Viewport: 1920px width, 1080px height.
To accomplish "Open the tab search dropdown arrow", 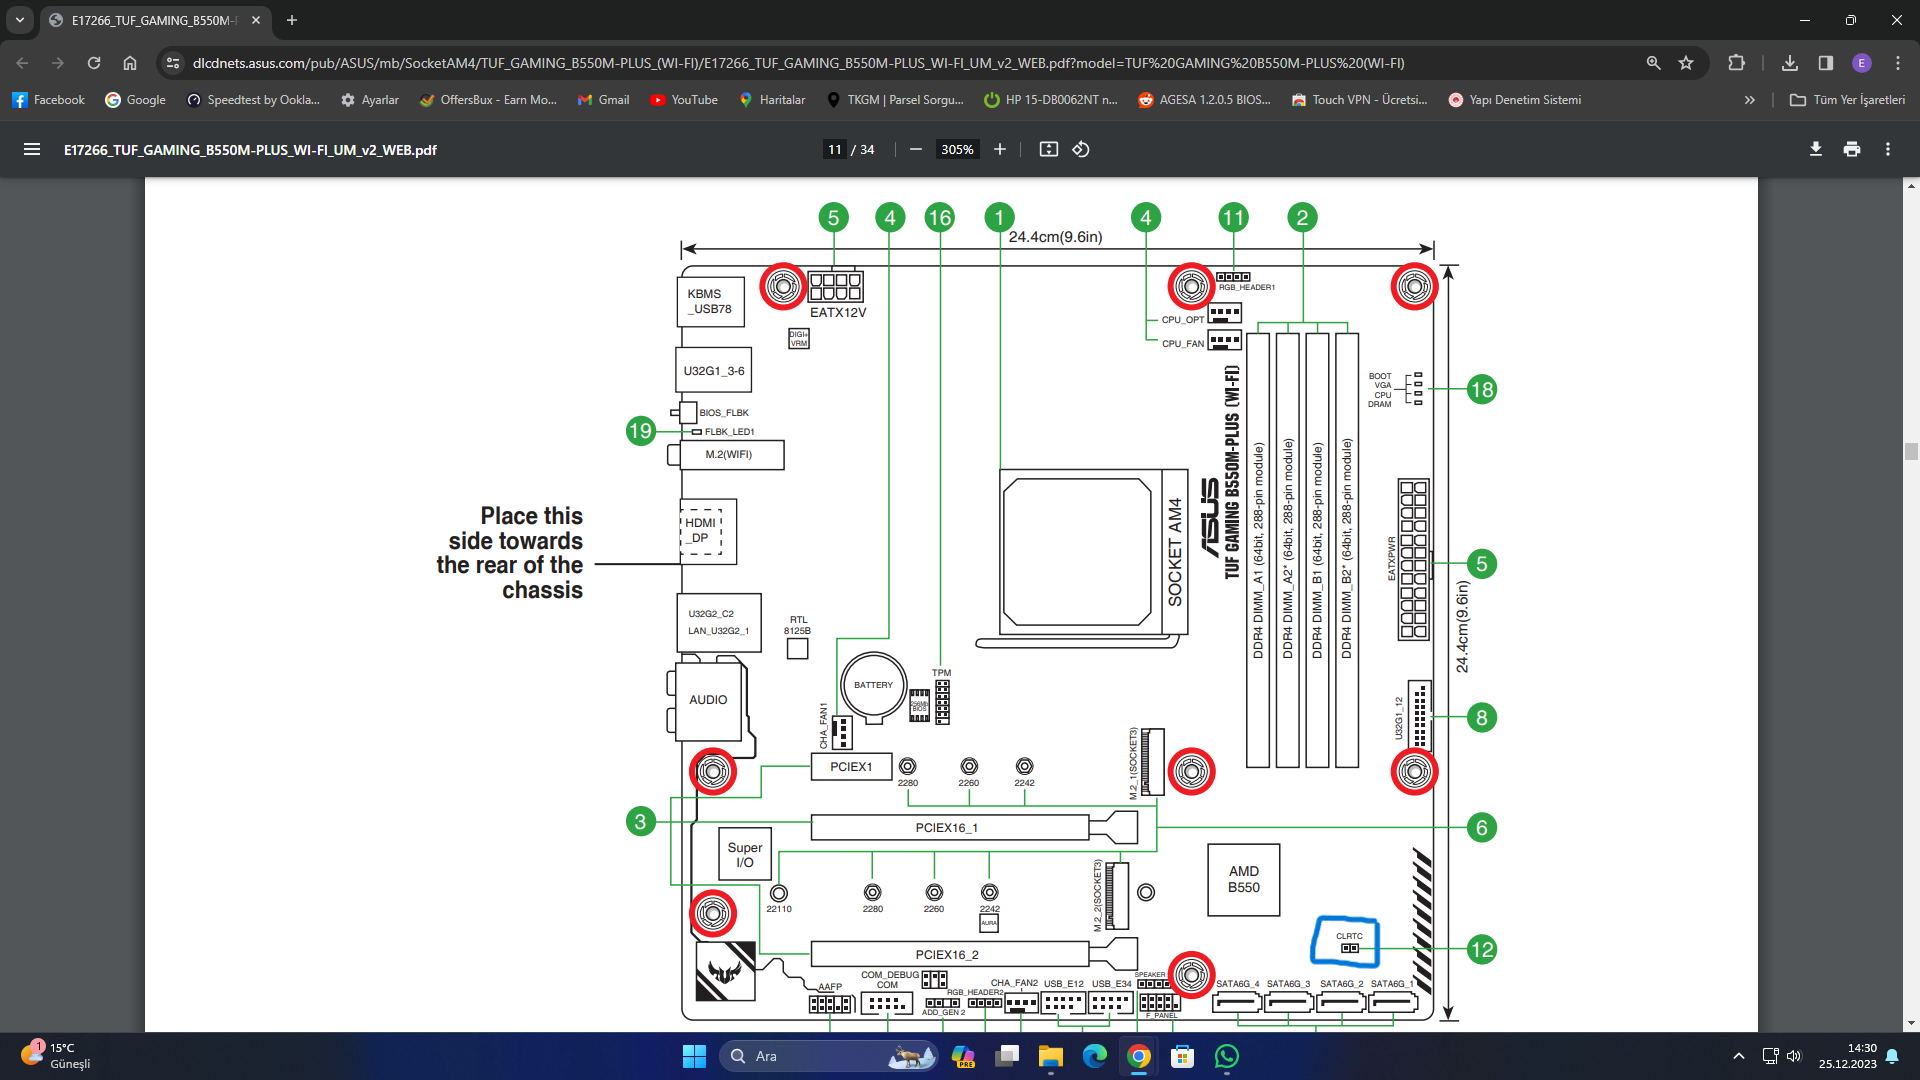I will pos(20,20).
